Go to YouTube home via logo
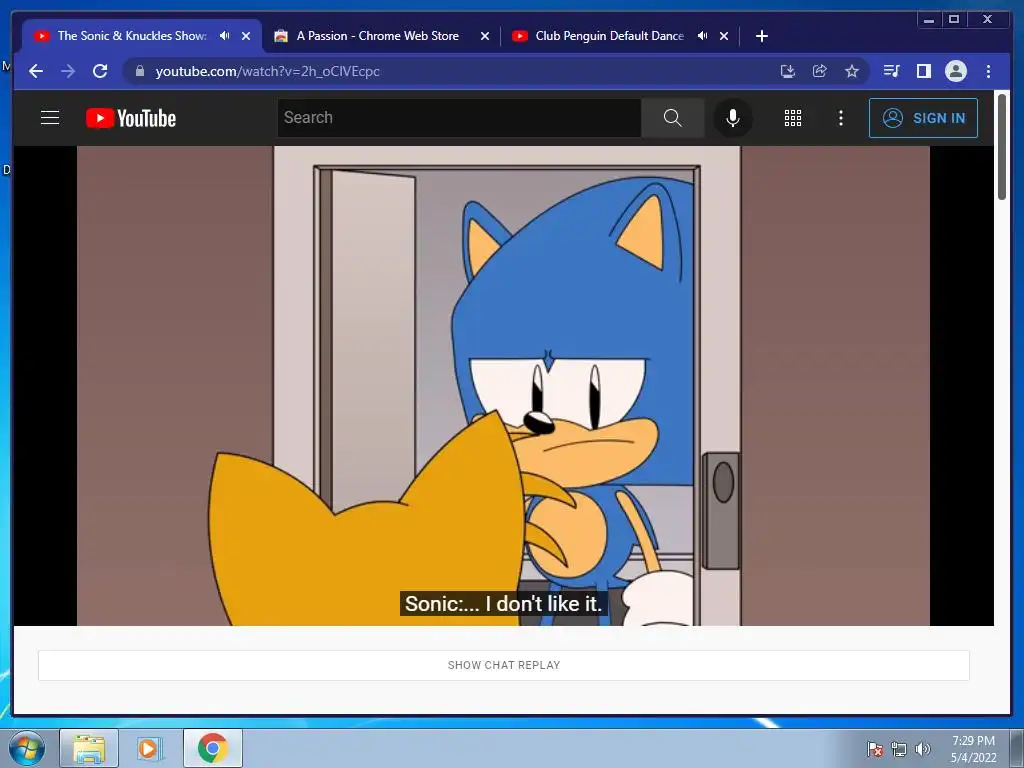The height and width of the screenshot is (768, 1024). (131, 118)
